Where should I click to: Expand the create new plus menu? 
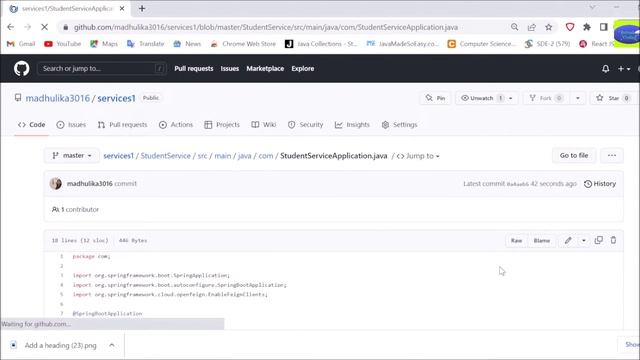pyautogui.click(x=624, y=69)
